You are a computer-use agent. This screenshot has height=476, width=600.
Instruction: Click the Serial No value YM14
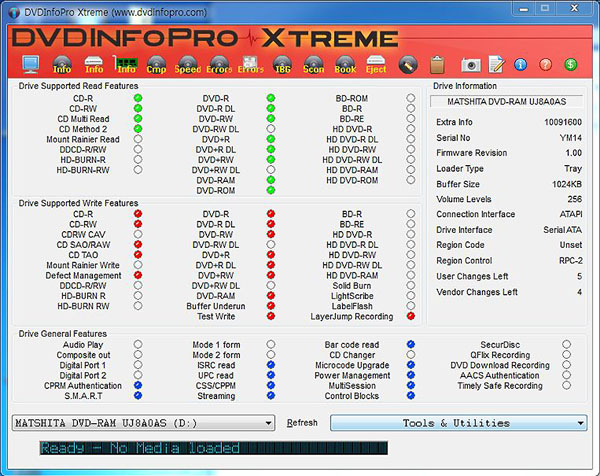pyautogui.click(x=571, y=138)
